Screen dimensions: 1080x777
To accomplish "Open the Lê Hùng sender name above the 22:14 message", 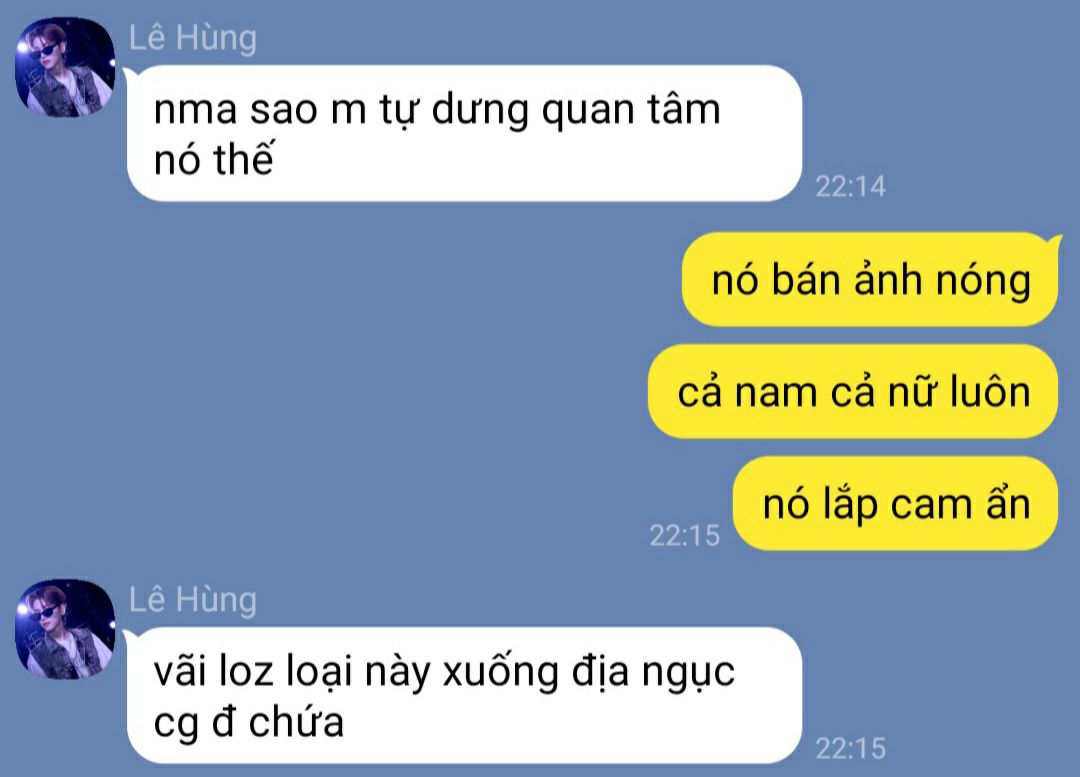I will 193,37.
